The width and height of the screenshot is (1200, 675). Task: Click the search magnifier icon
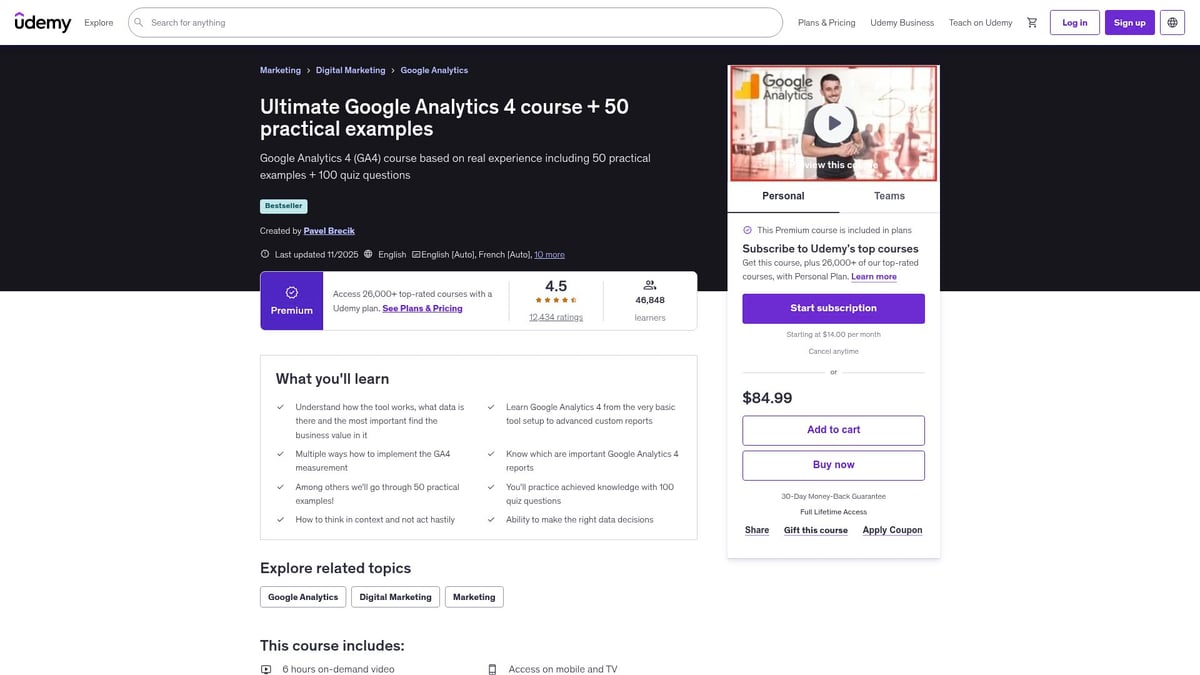137,21
